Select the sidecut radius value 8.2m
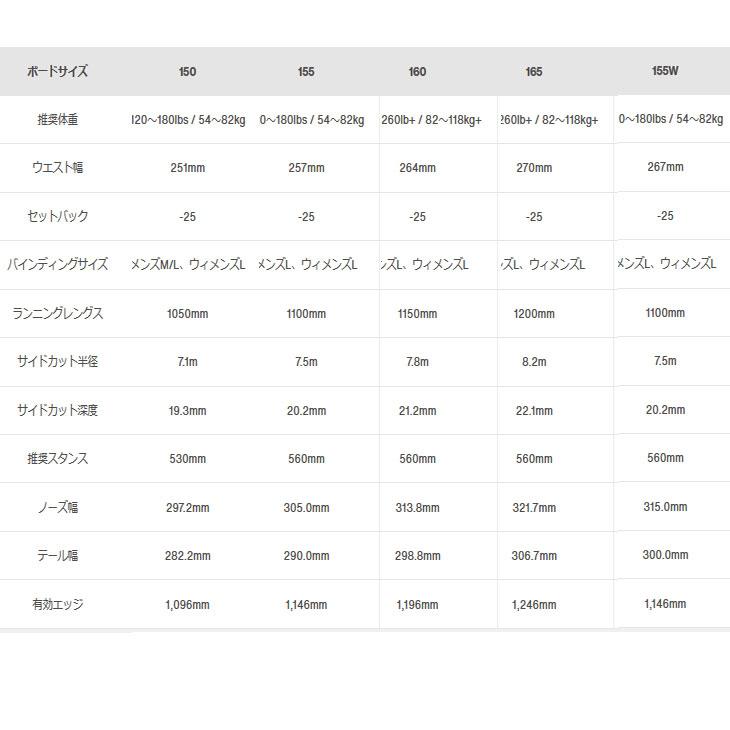Image resolution: width=730 pixels, height=730 pixels. coord(534,362)
